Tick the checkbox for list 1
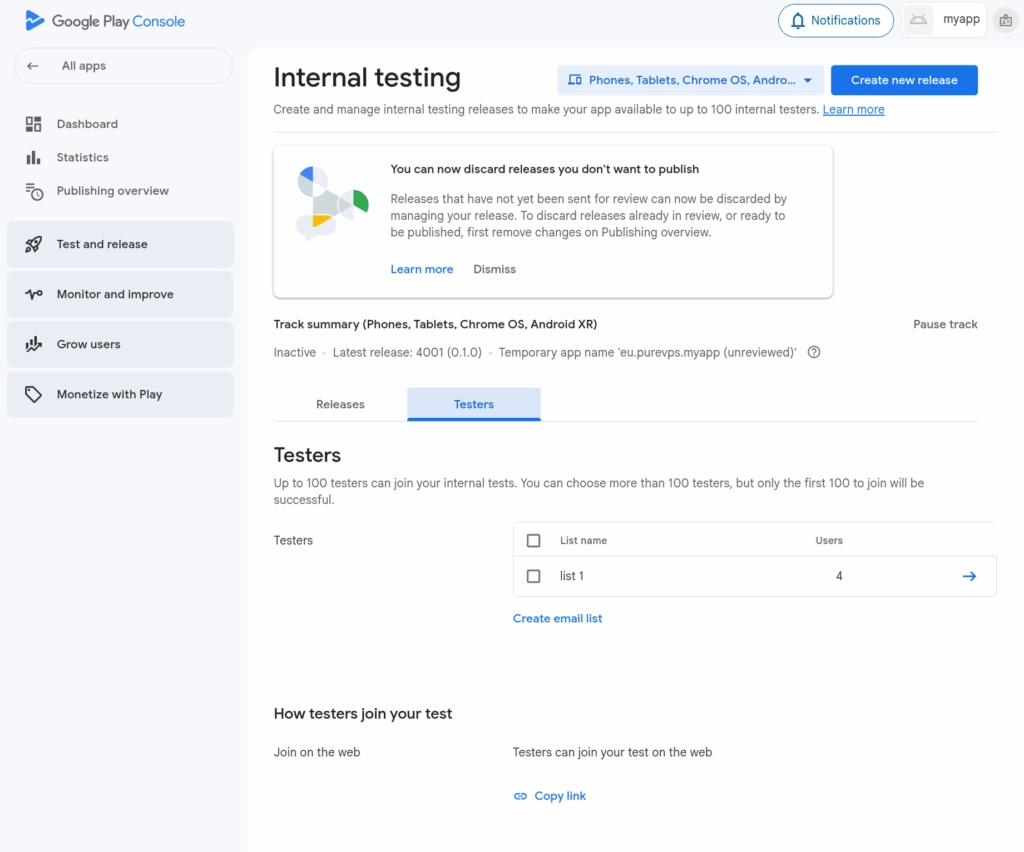 (x=533, y=576)
